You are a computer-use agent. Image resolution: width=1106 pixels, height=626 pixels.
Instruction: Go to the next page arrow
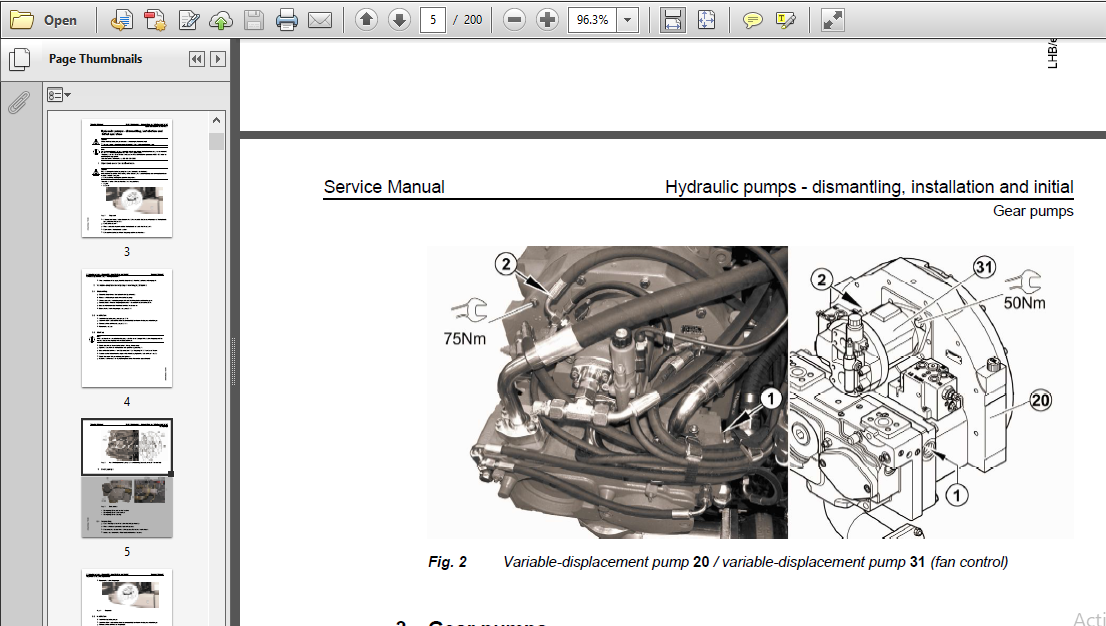point(399,20)
